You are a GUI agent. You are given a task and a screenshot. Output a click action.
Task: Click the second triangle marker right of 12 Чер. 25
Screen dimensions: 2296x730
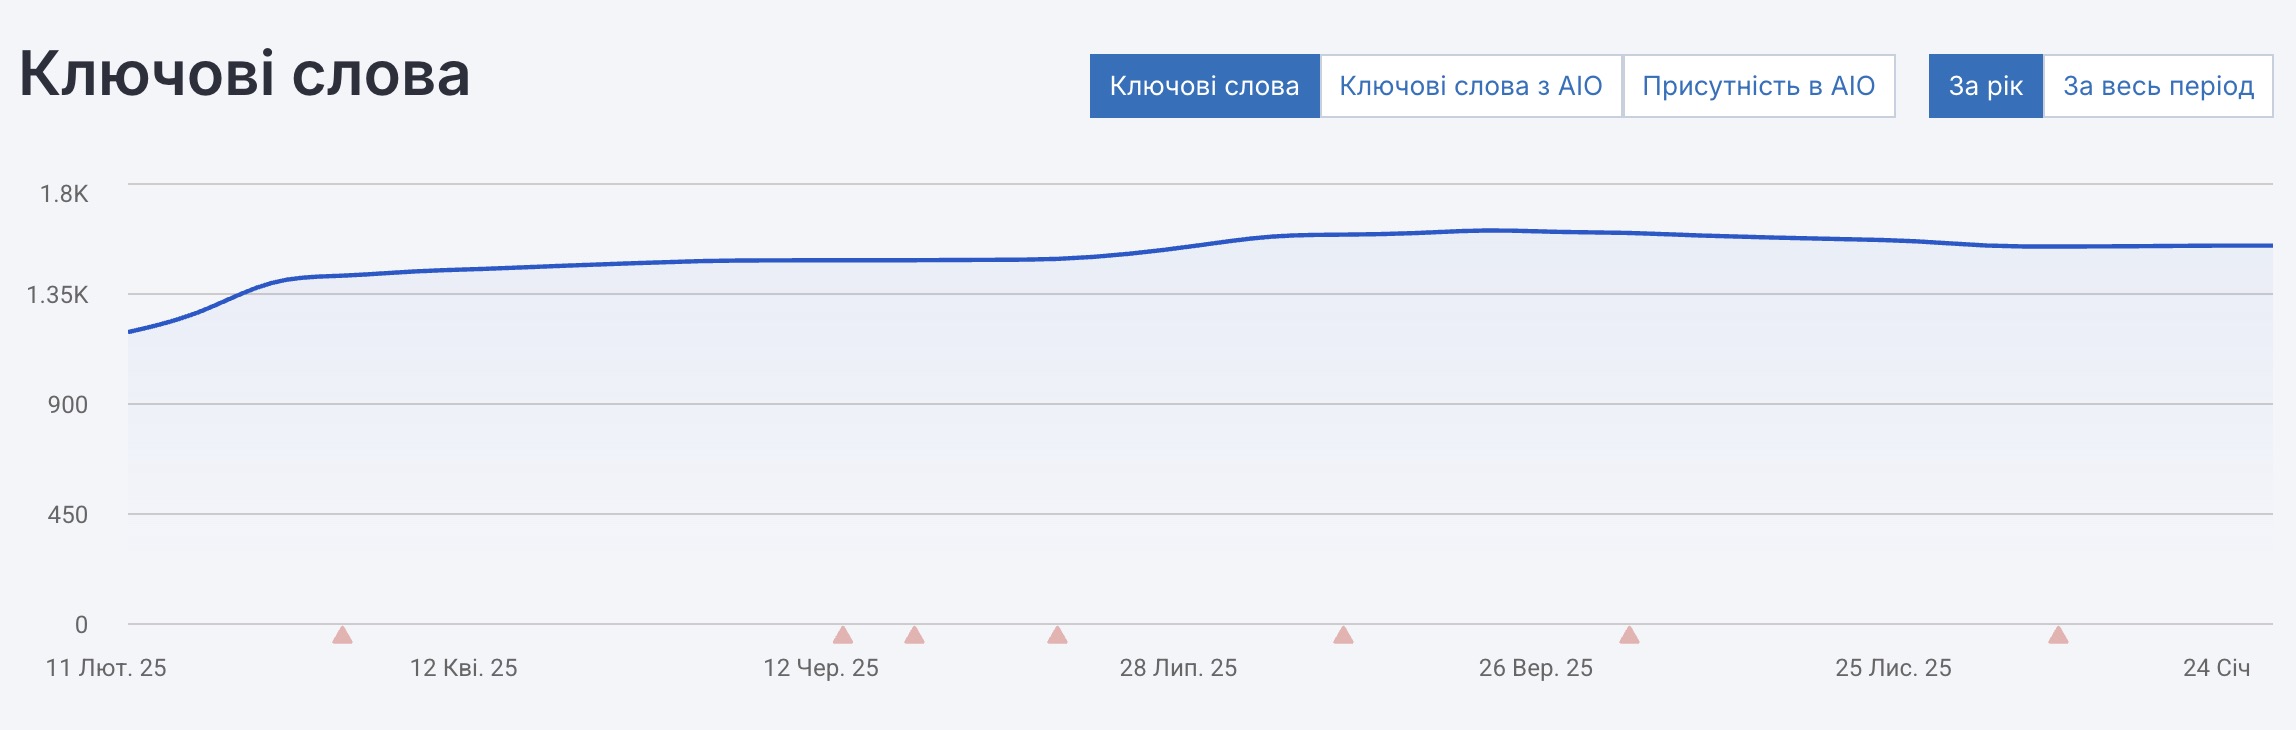[x=914, y=635]
